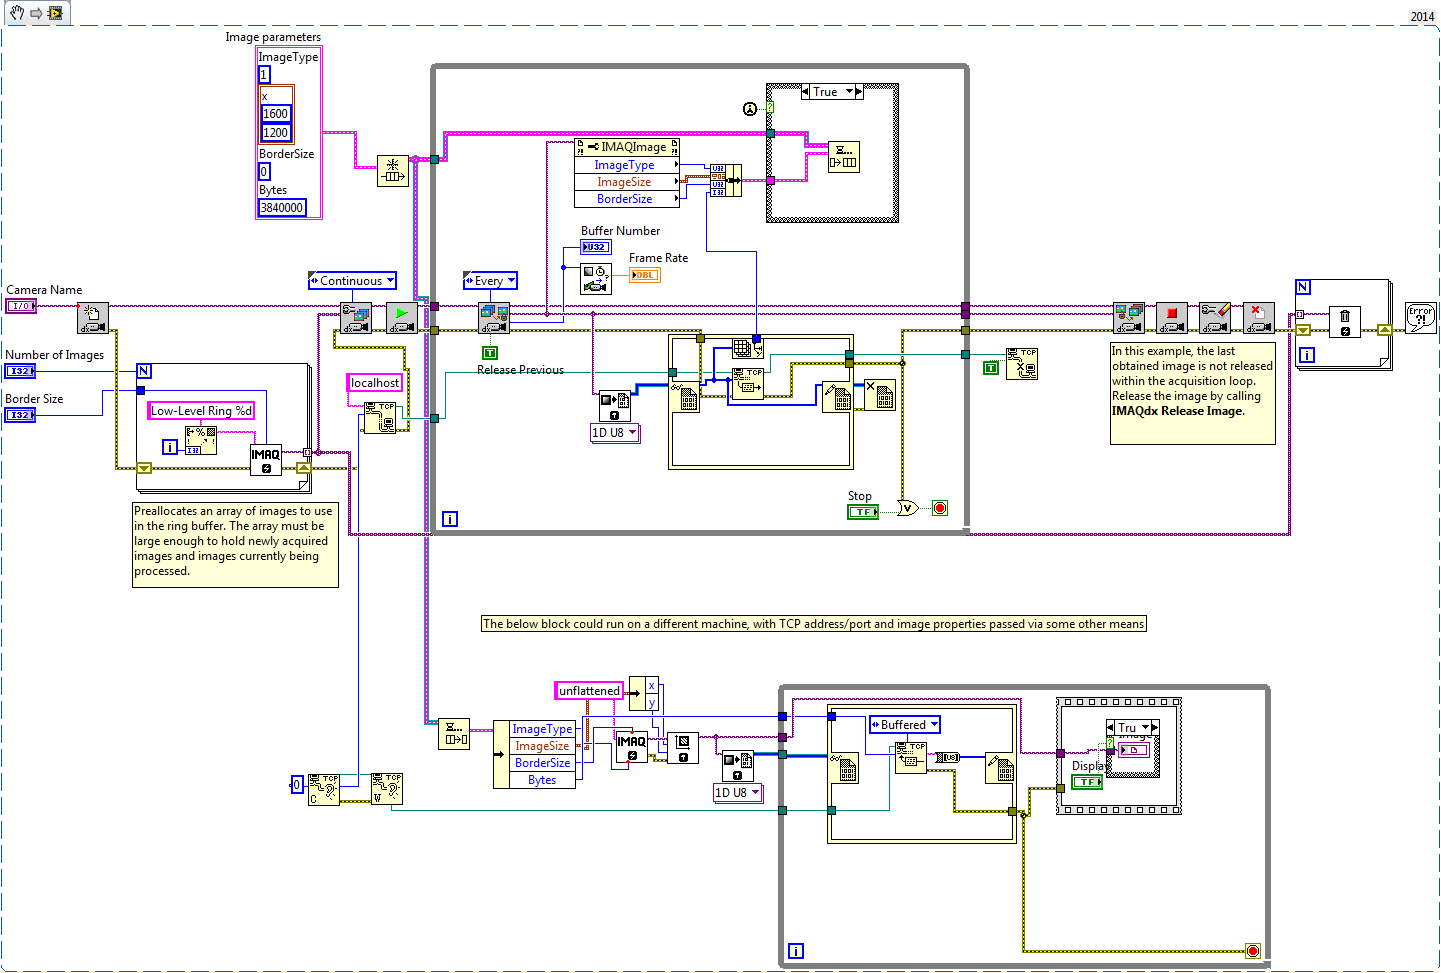Click the Buffer Number U32 indicator
The height and width of the screenshot is (973, 1441).
tap(596, 247)
